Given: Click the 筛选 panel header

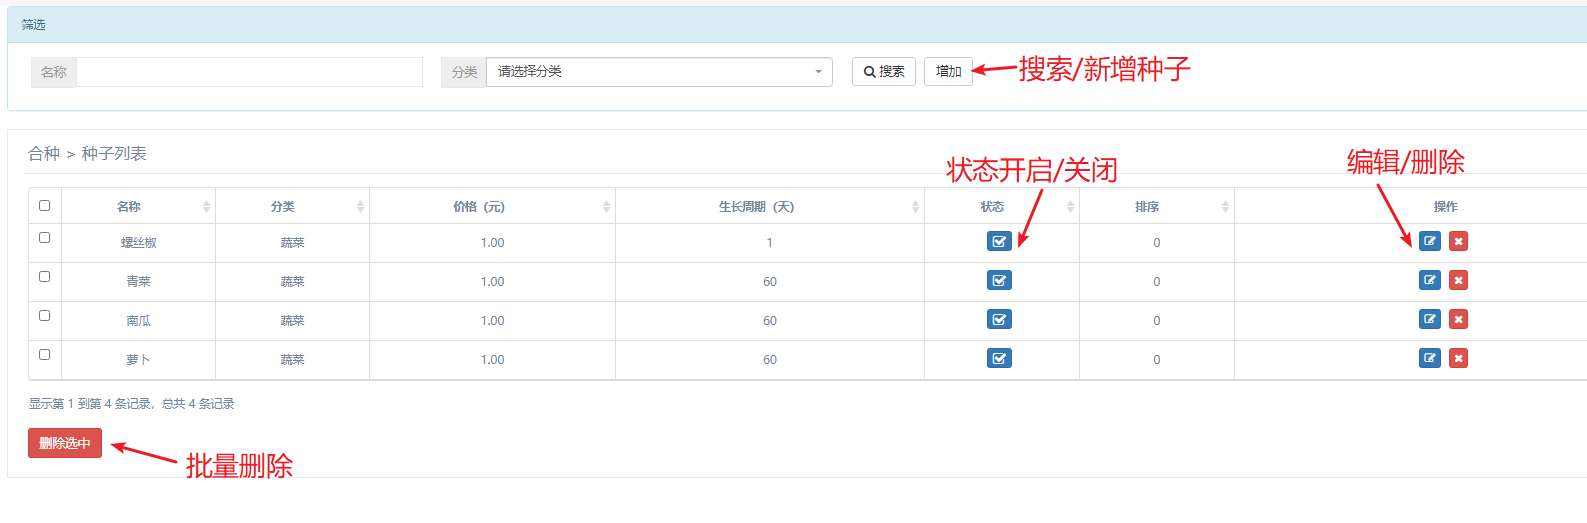Looking at the screenshot, I should coord(797,25).
